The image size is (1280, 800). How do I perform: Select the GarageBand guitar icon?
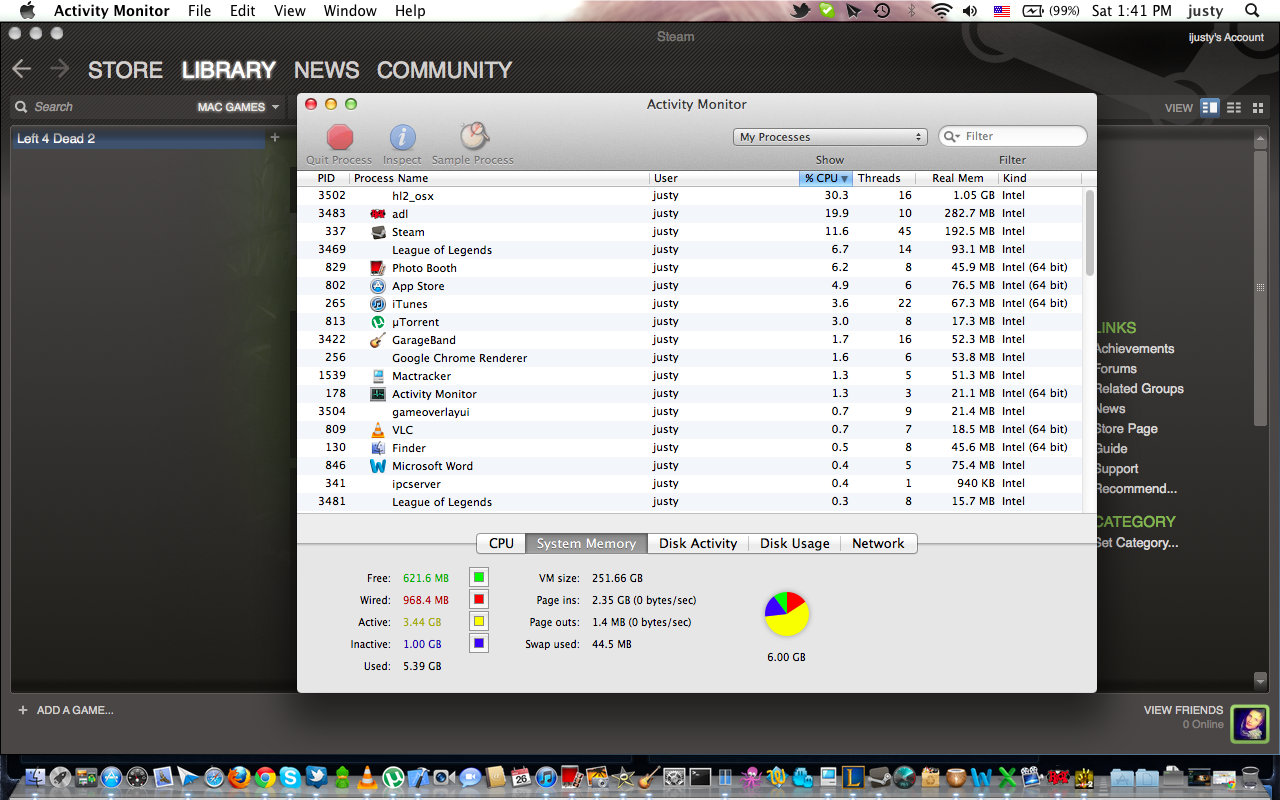378,340
